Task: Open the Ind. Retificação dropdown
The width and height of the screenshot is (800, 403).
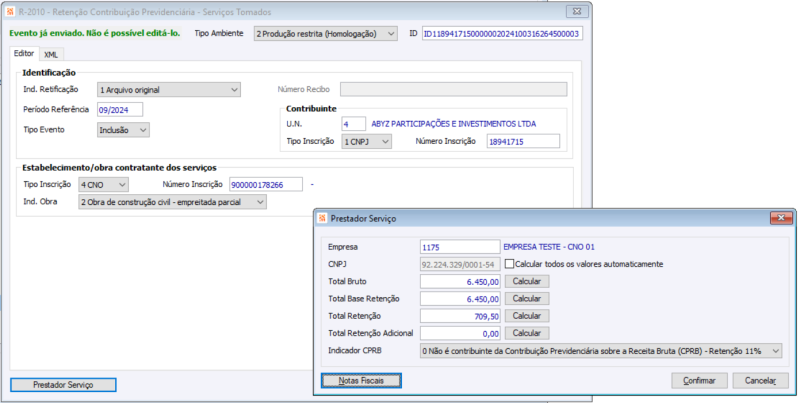Action: coord(169,90)
